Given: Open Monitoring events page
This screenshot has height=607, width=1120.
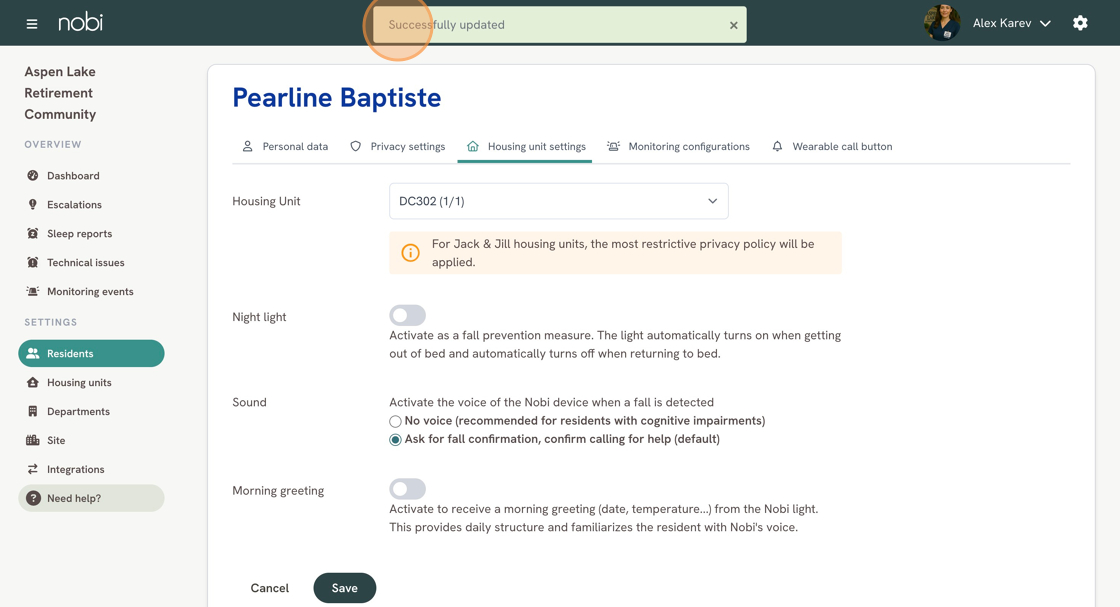Looking at the screenshot, I should point(91,291).
